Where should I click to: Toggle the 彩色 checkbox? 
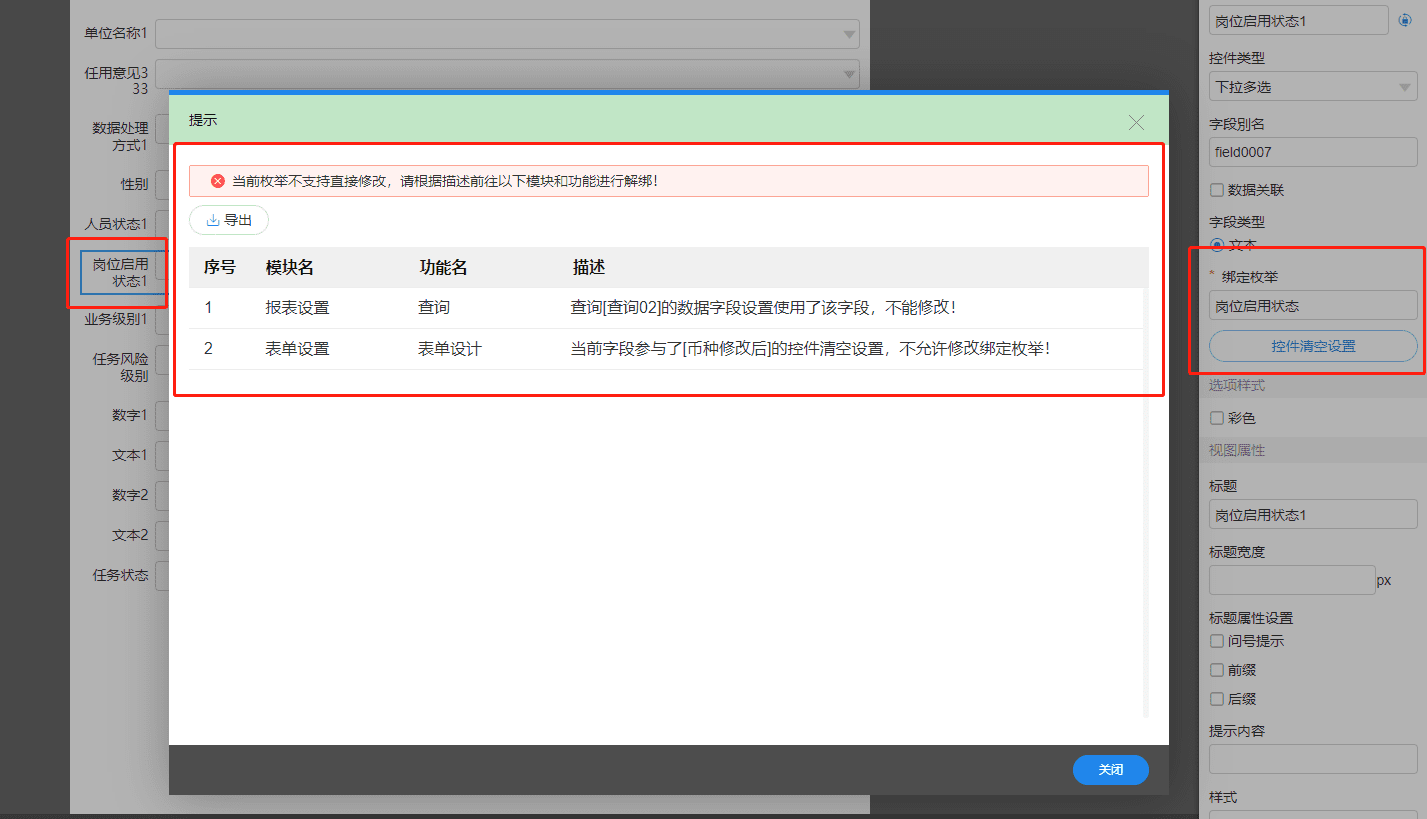(x=1217, y=418)
